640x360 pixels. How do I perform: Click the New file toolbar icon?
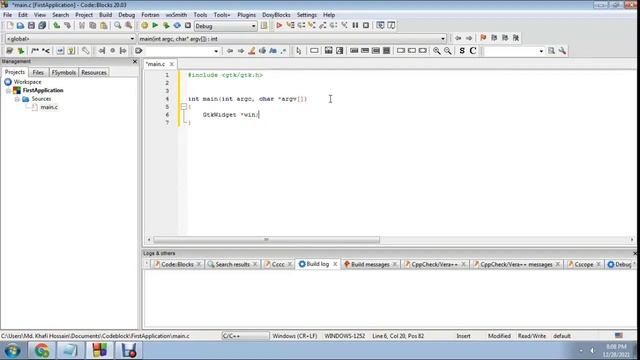click(10, 26)
